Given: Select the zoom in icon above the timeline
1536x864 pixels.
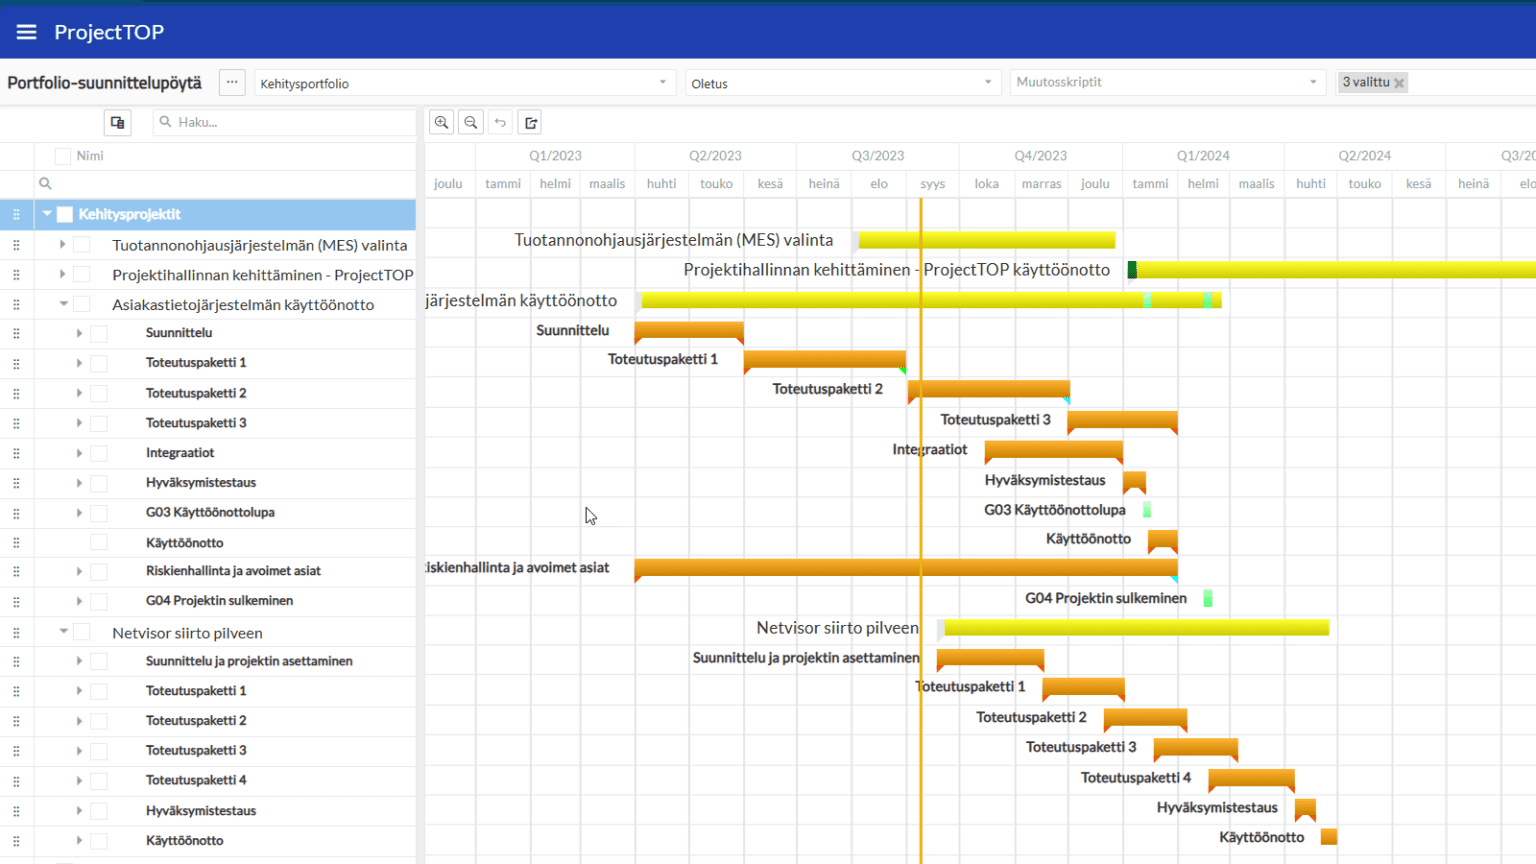Looking at the screenshot, I should click(x=441, y=121).
